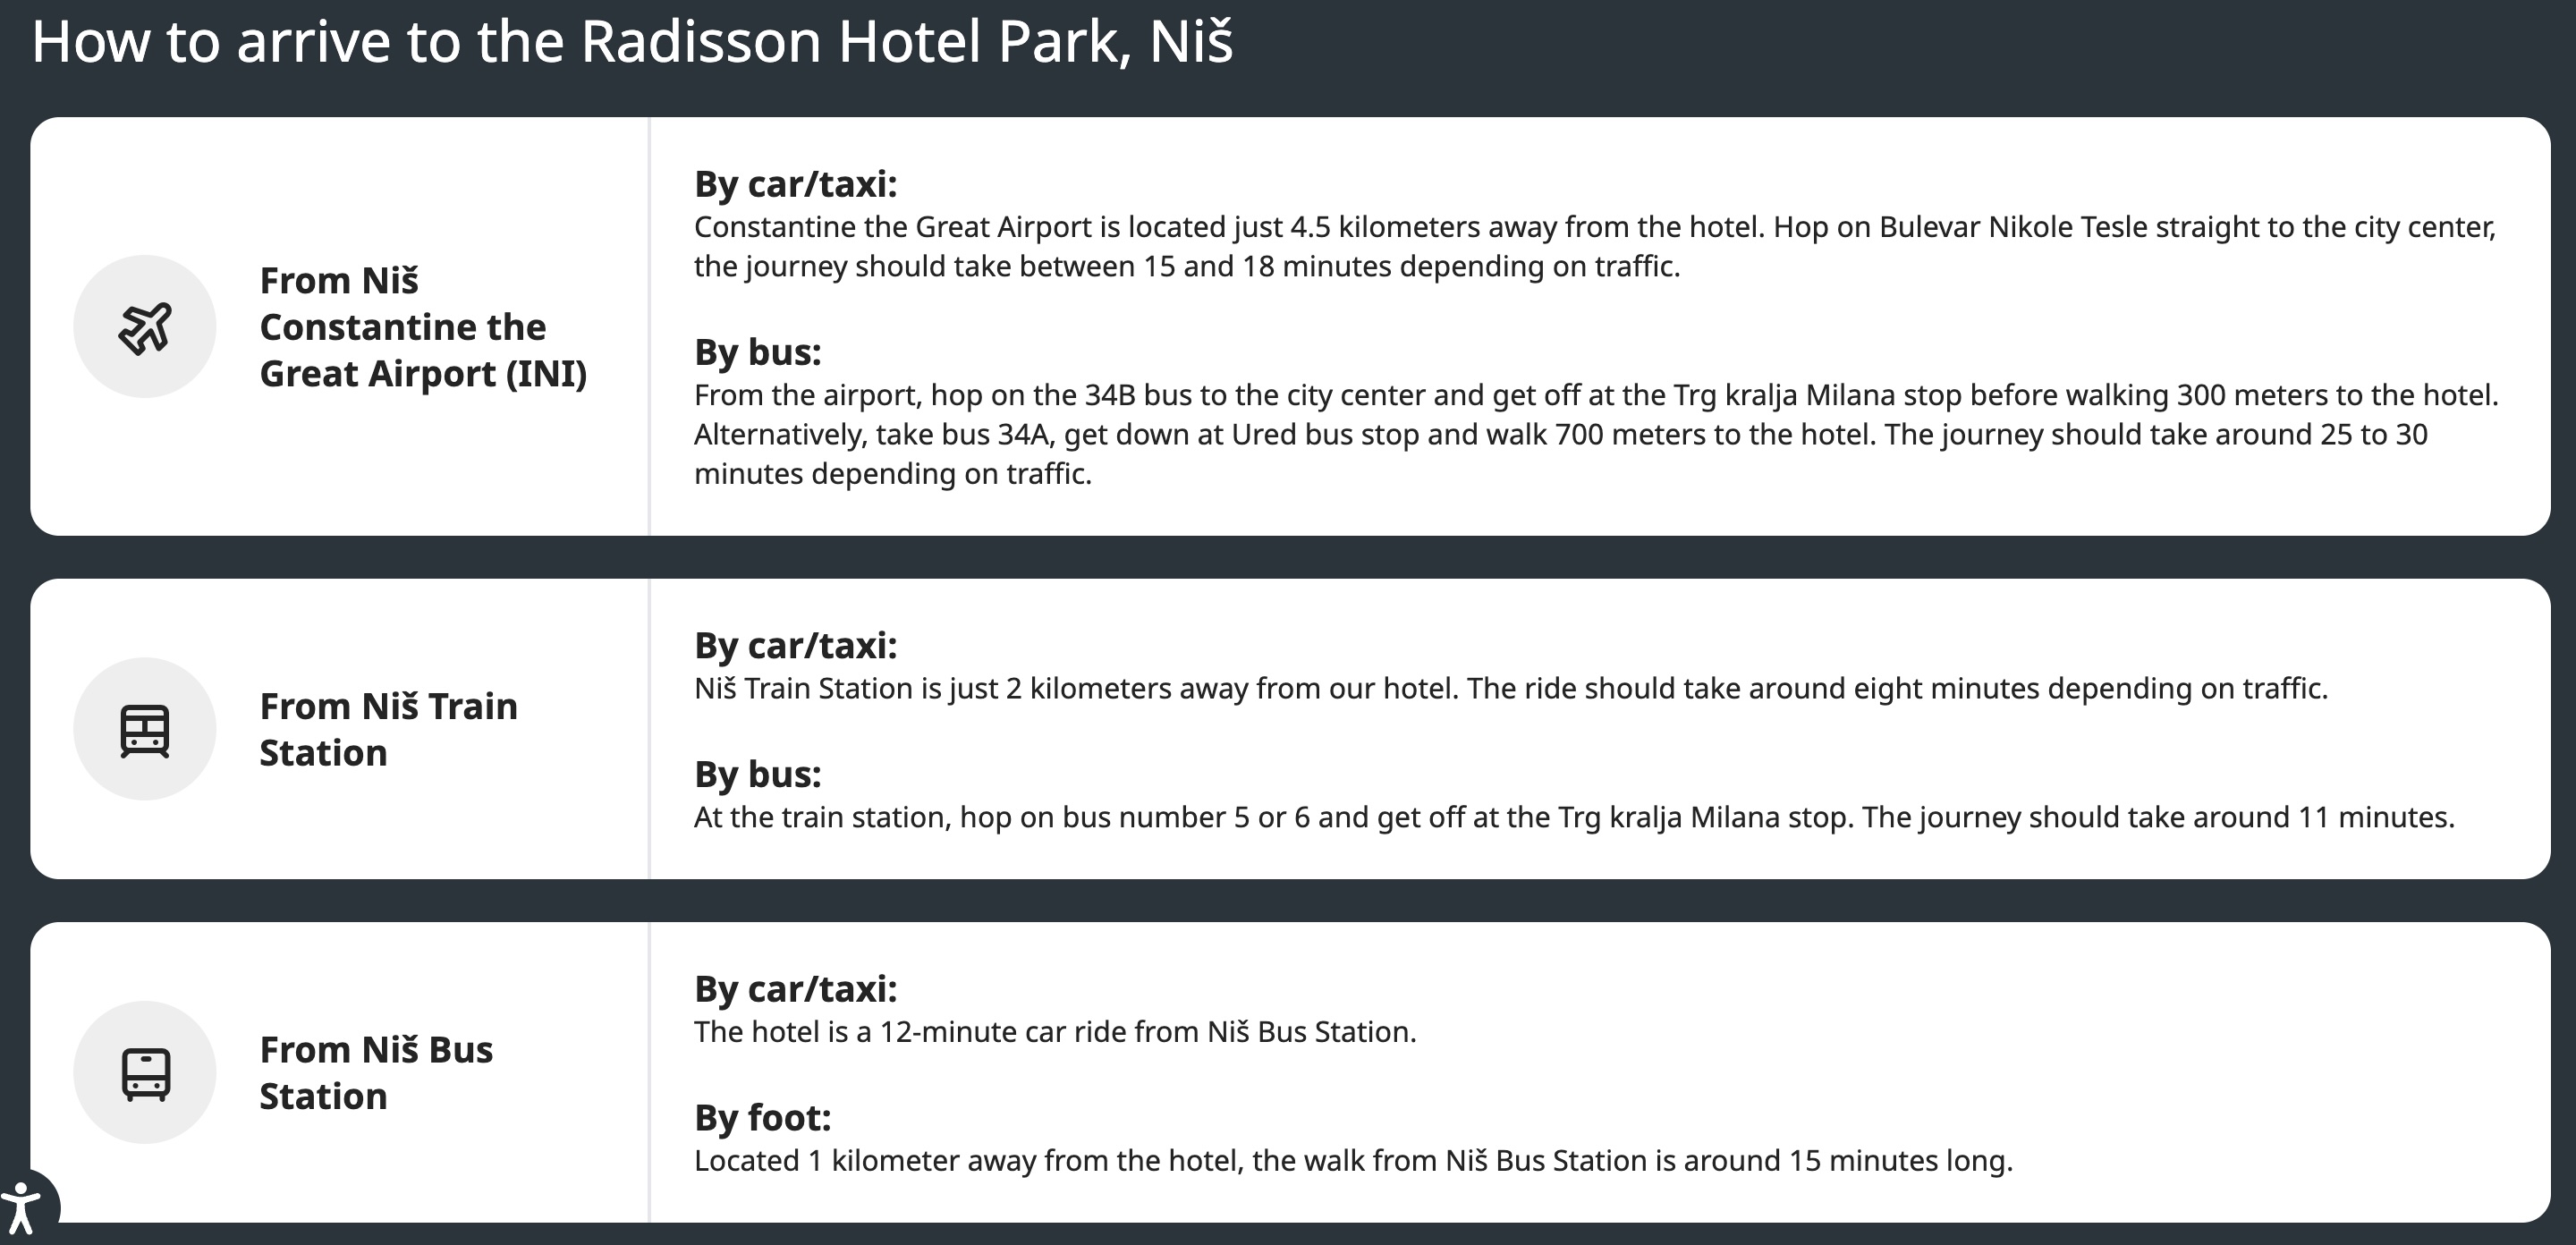Viewport: 2576px width, 1245px height.
Task: Click the page title about arriving at Radisson
Action: (x=632, y=42)
